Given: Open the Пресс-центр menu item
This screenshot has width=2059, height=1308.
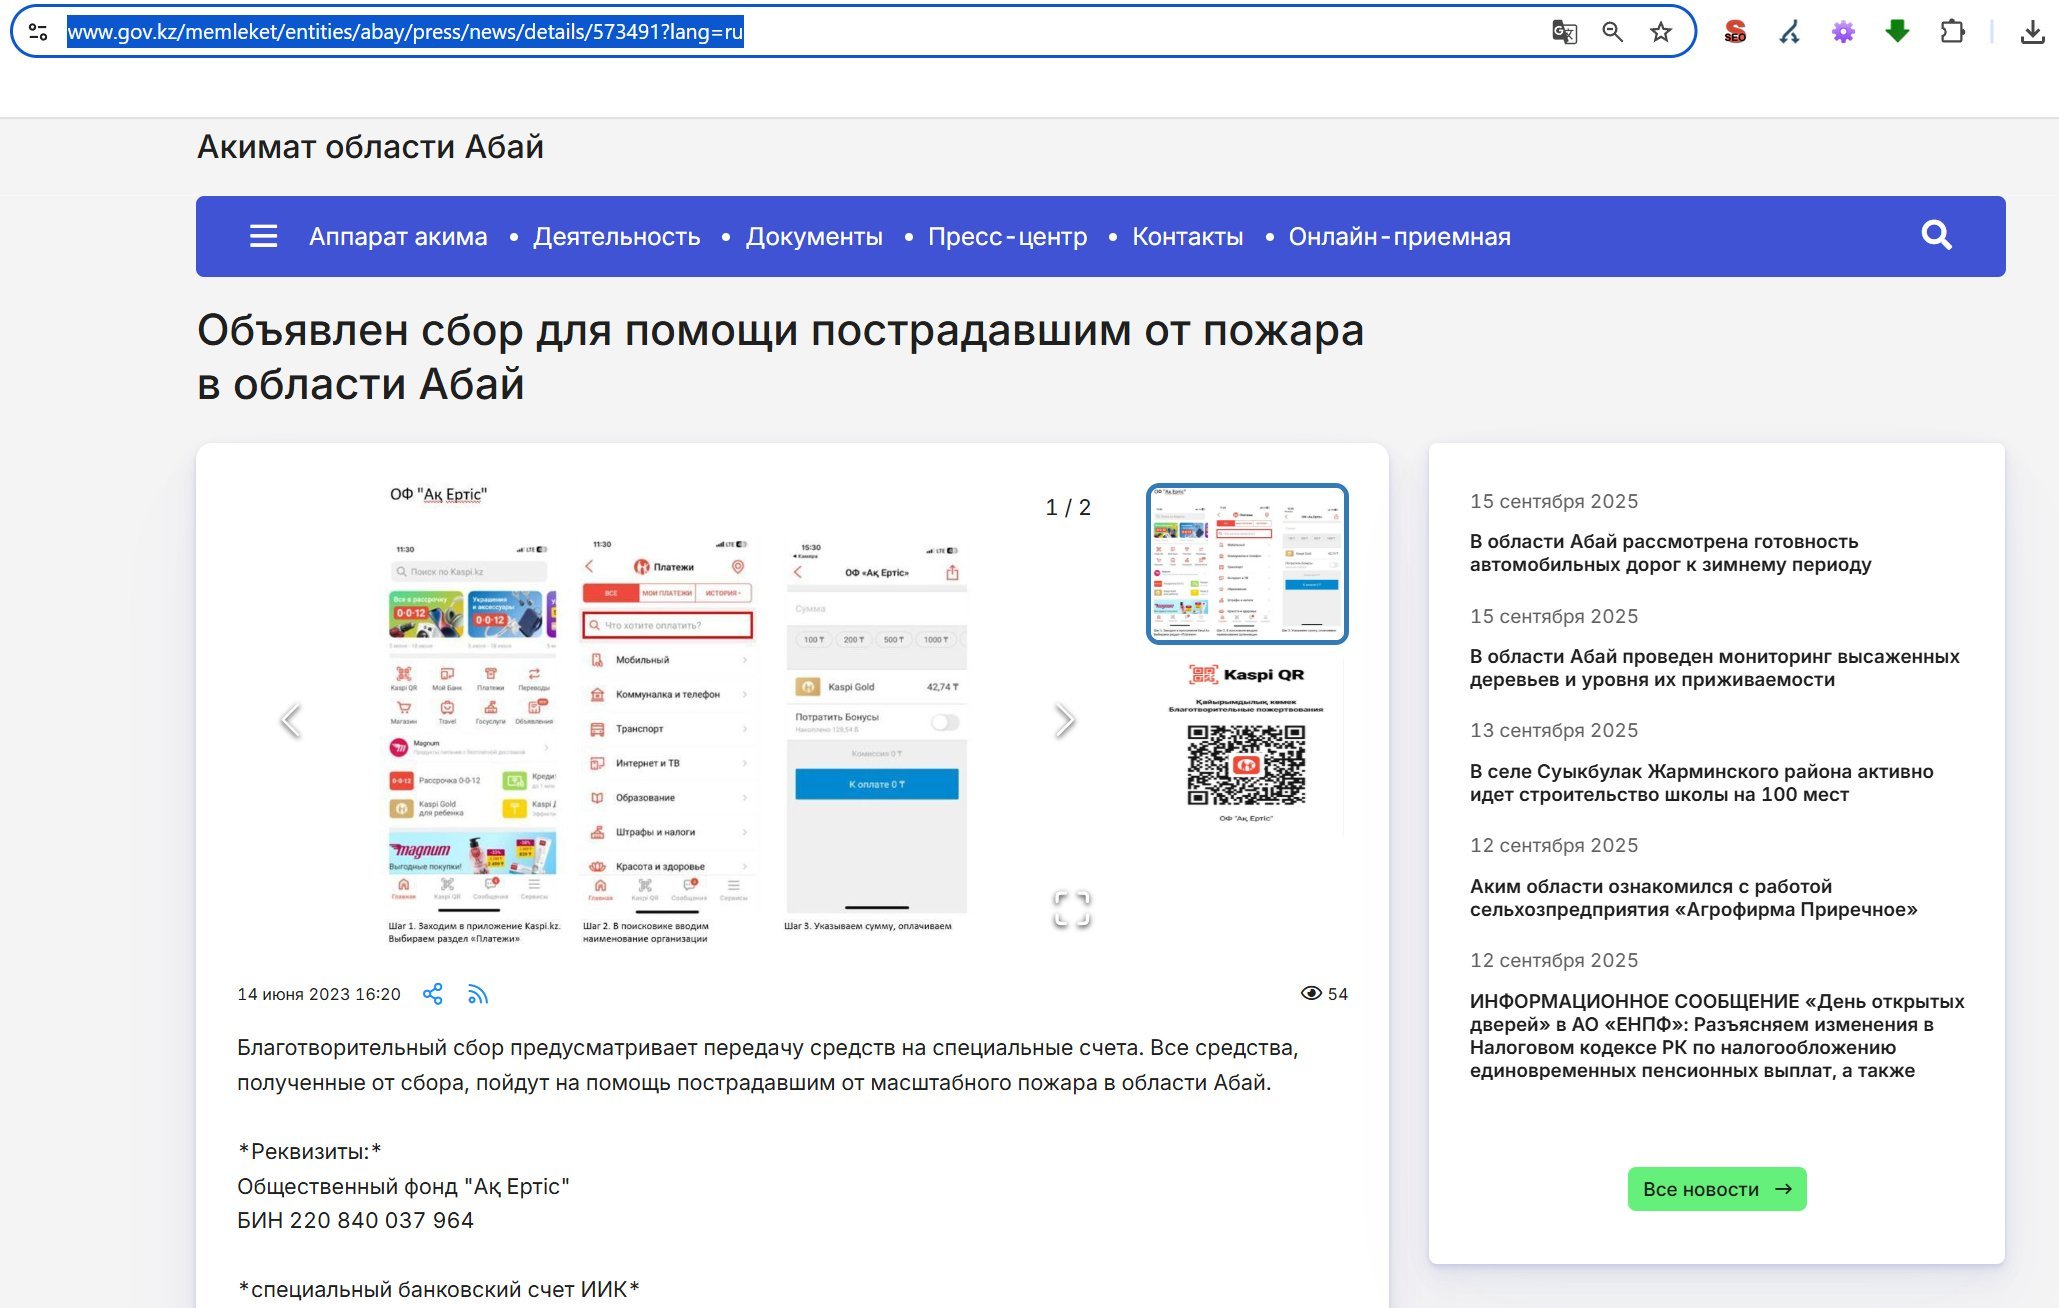Looking at the screenshot, I should pyautogui.click(x=1007, y=237).
